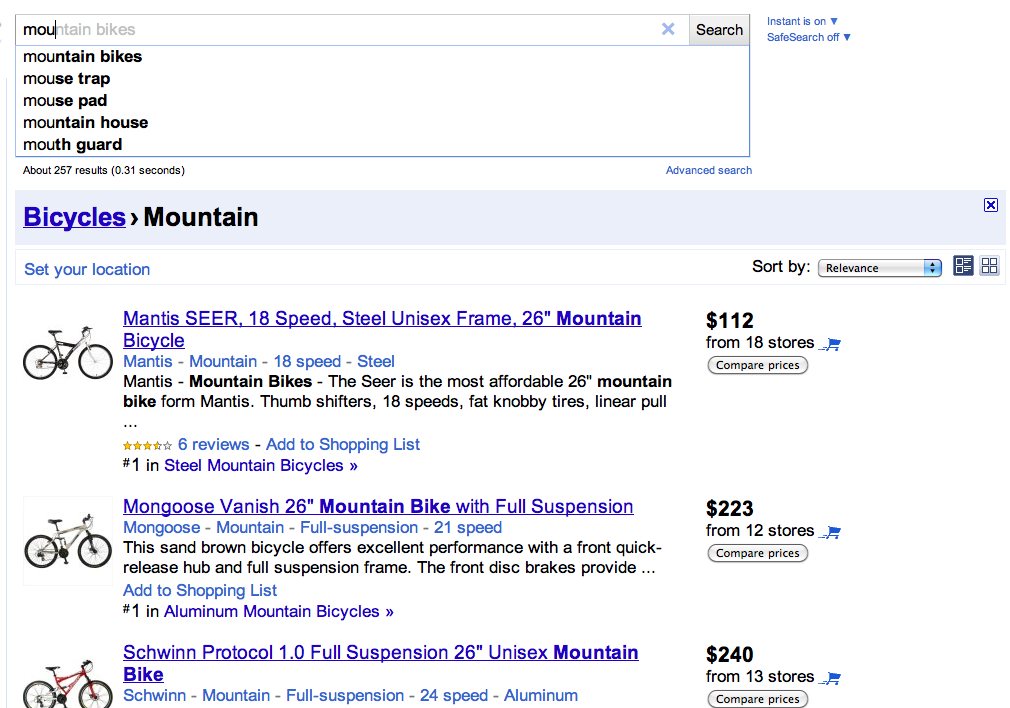Compare prices for the $112 Mantis bike
1010x708 pixels.
(758, 365)
